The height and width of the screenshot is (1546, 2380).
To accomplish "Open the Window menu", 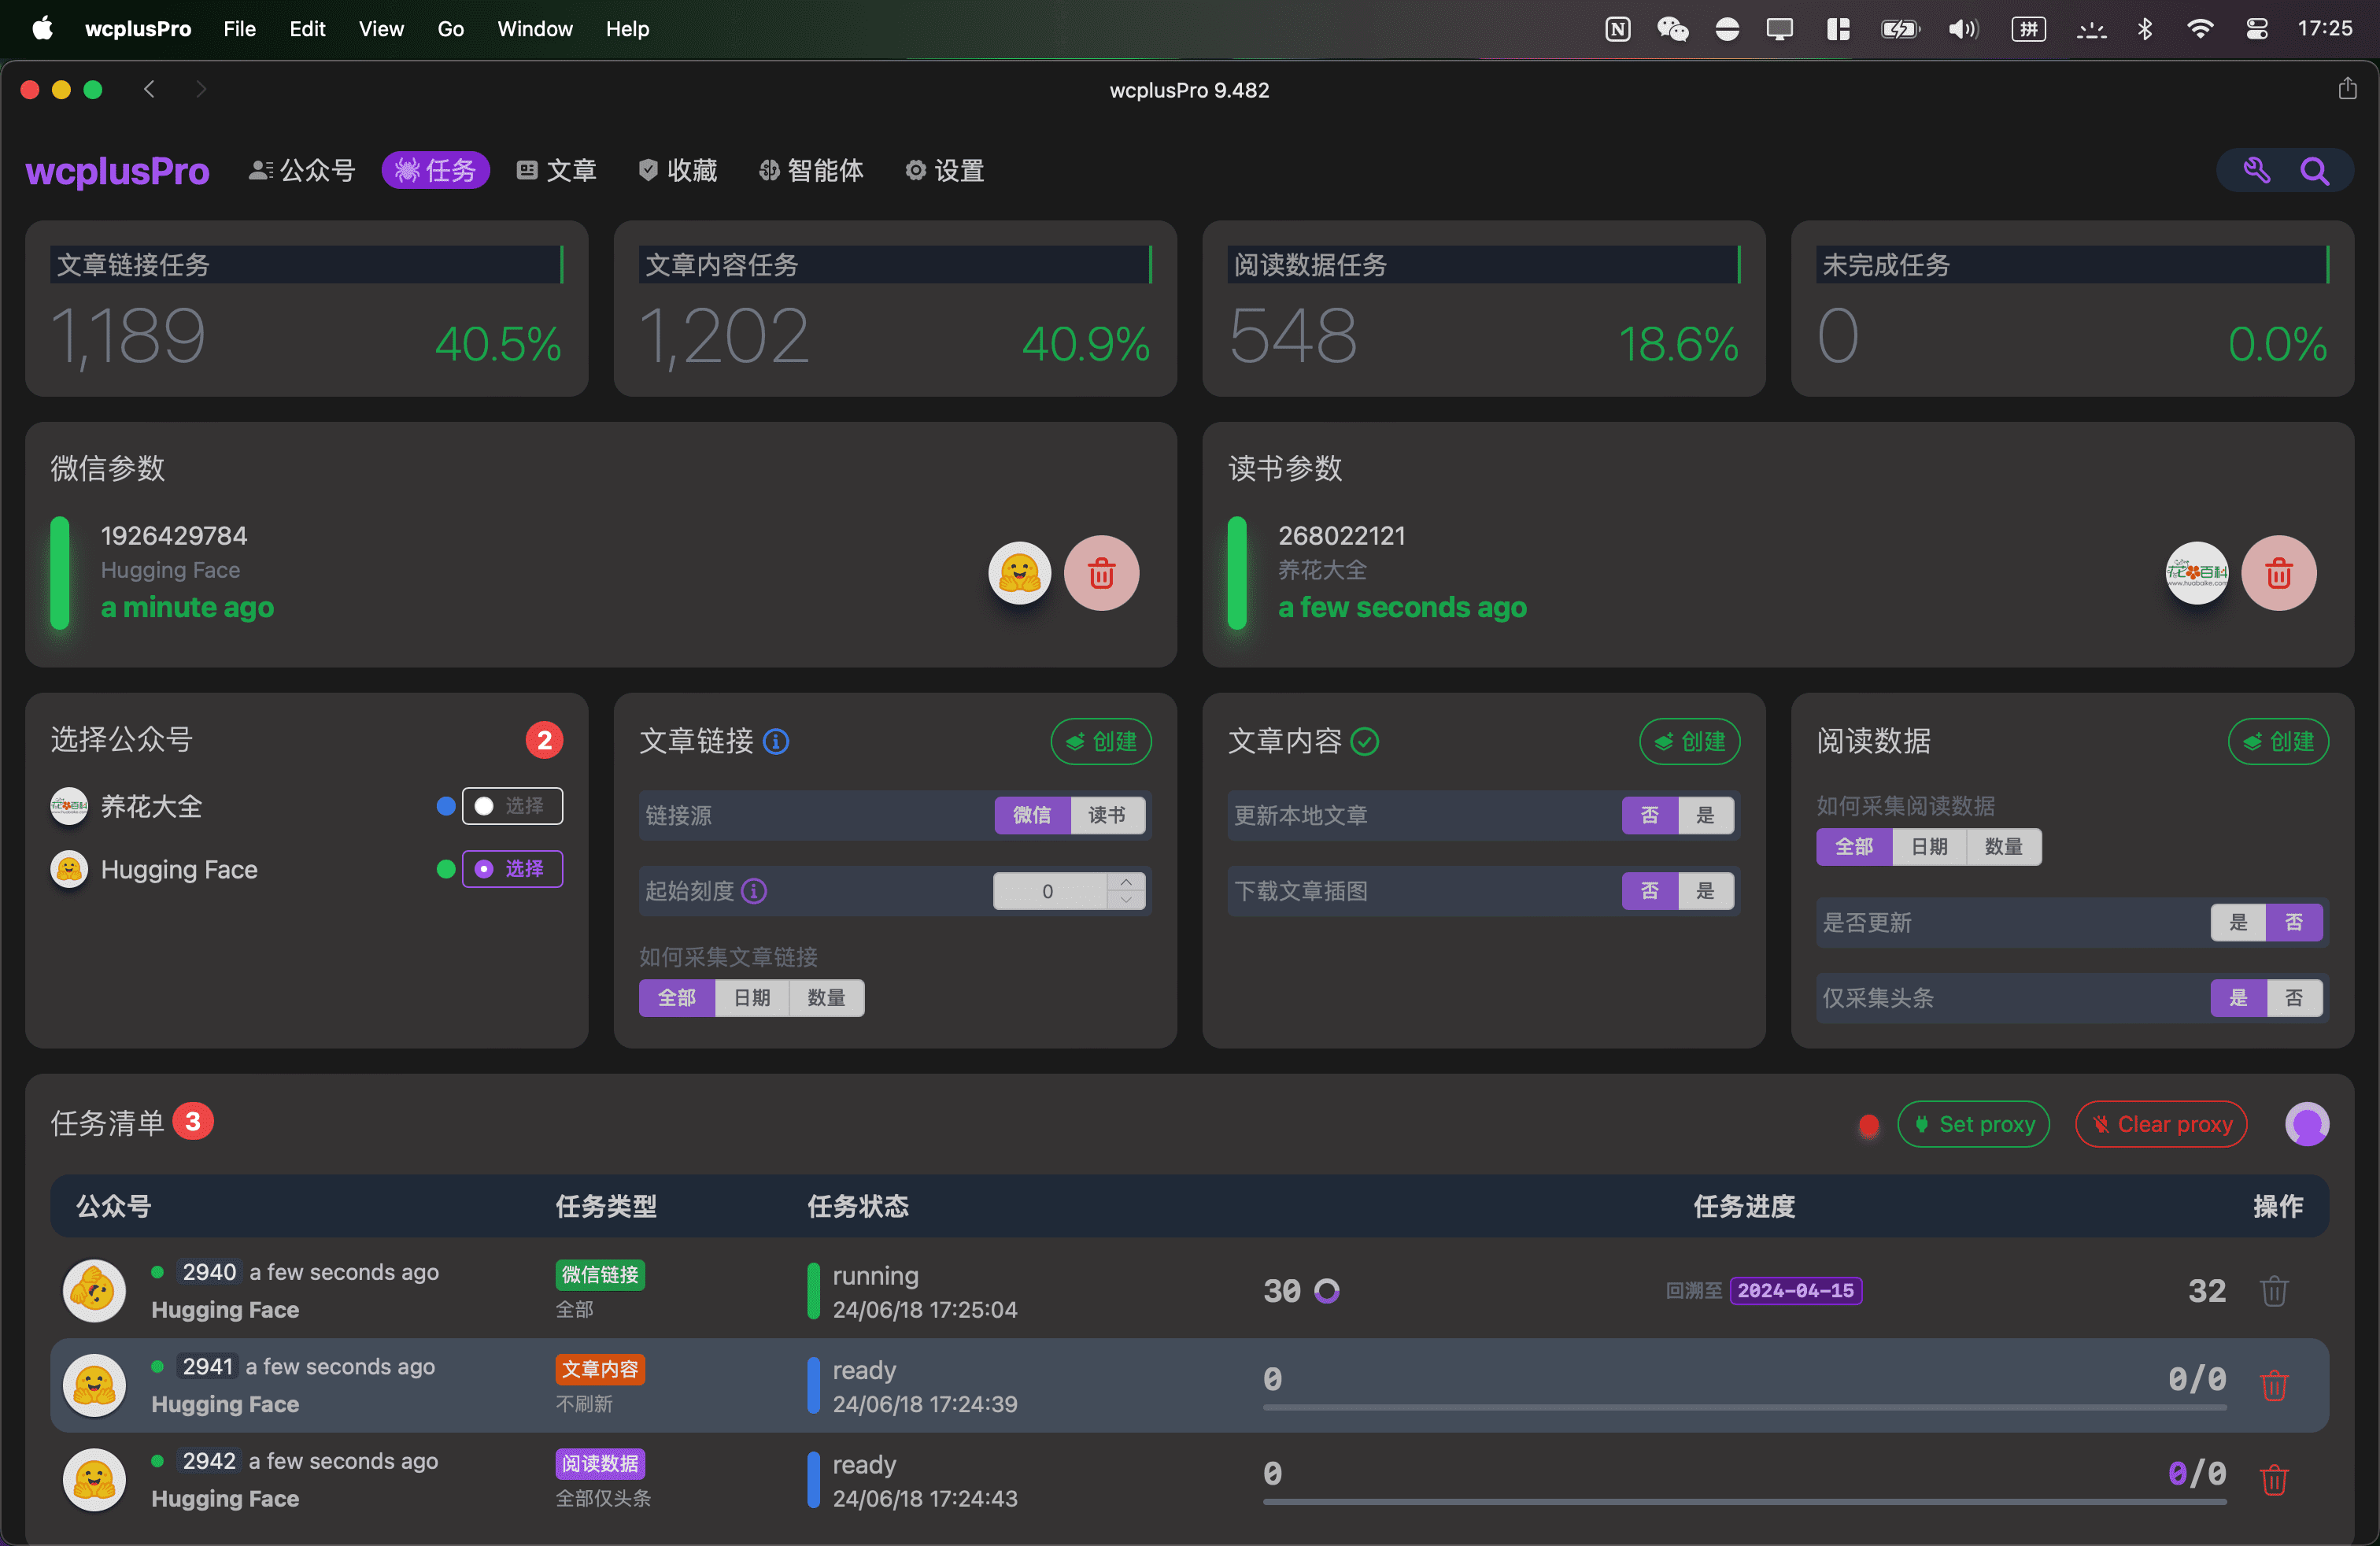I will [535, 29].
